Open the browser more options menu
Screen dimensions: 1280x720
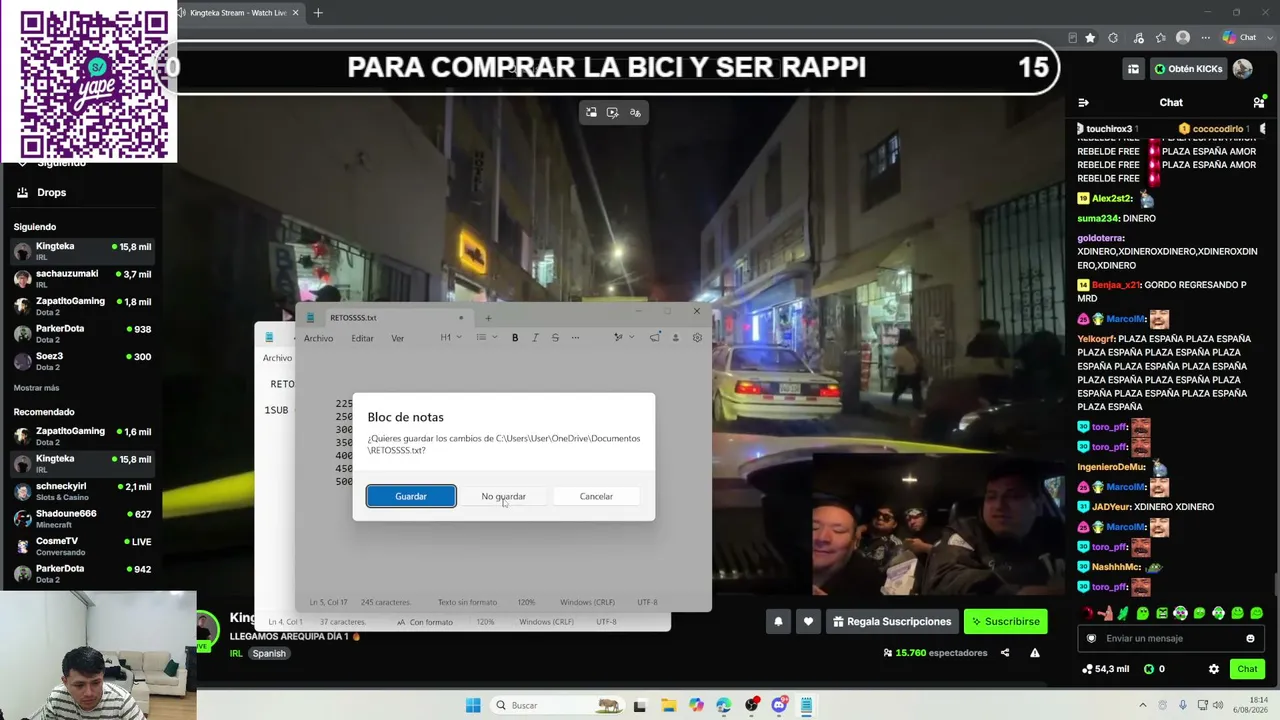1206,38
